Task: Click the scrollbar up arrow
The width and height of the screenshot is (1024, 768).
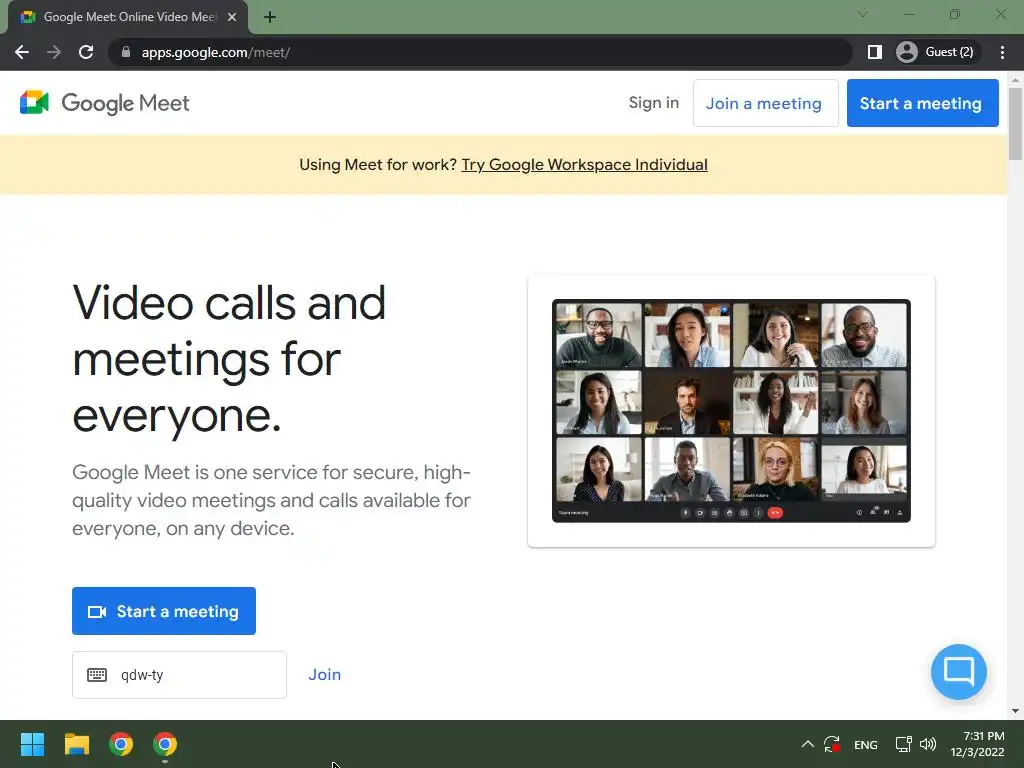Action: pyautogui.click(x=1015, y=80)
